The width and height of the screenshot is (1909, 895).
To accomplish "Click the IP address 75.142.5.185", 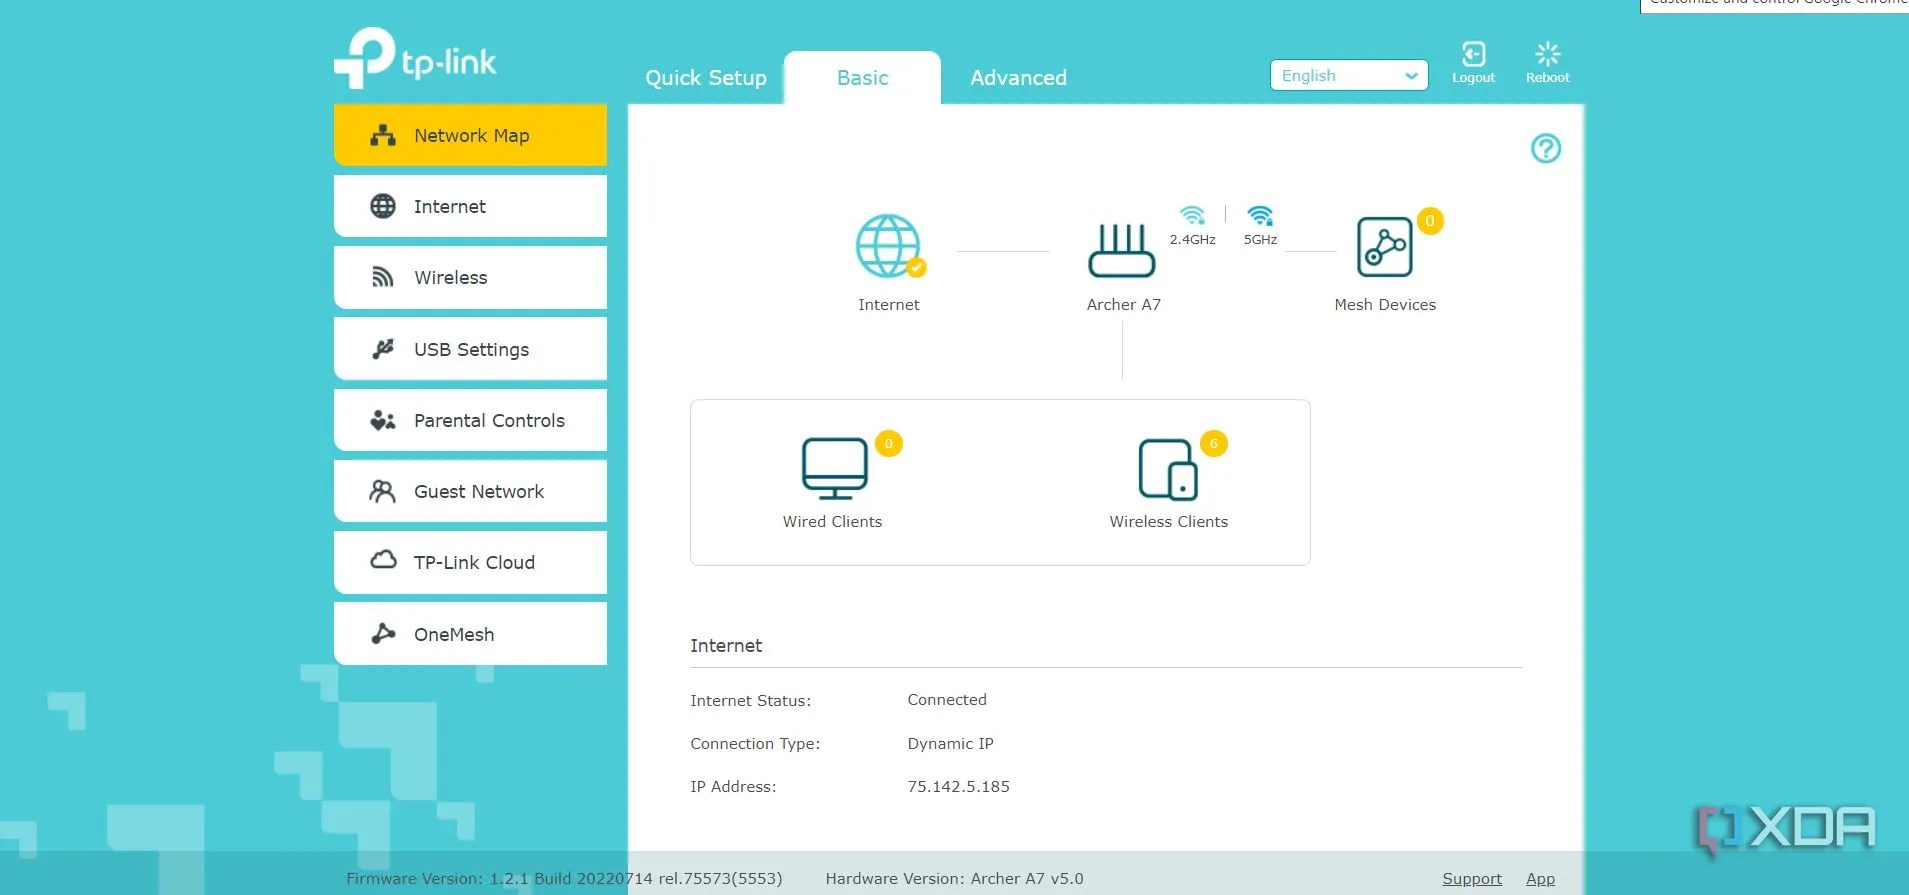I will coord(958,787).
